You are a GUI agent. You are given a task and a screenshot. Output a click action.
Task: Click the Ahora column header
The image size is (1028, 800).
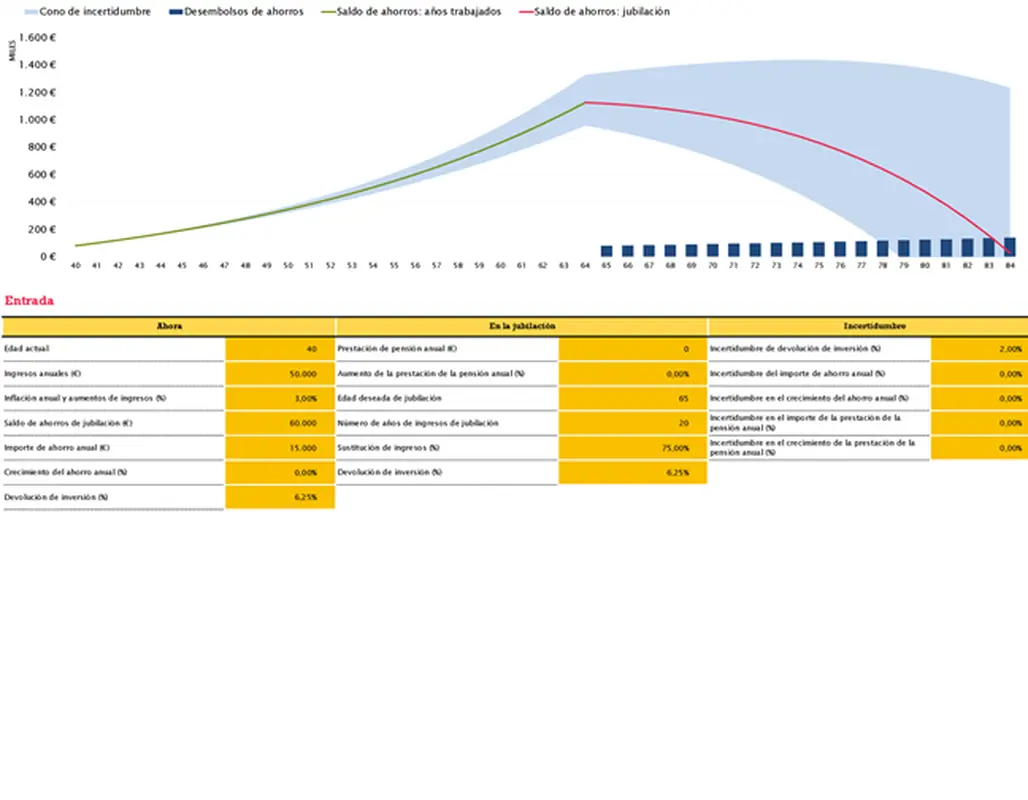point(169,326)
